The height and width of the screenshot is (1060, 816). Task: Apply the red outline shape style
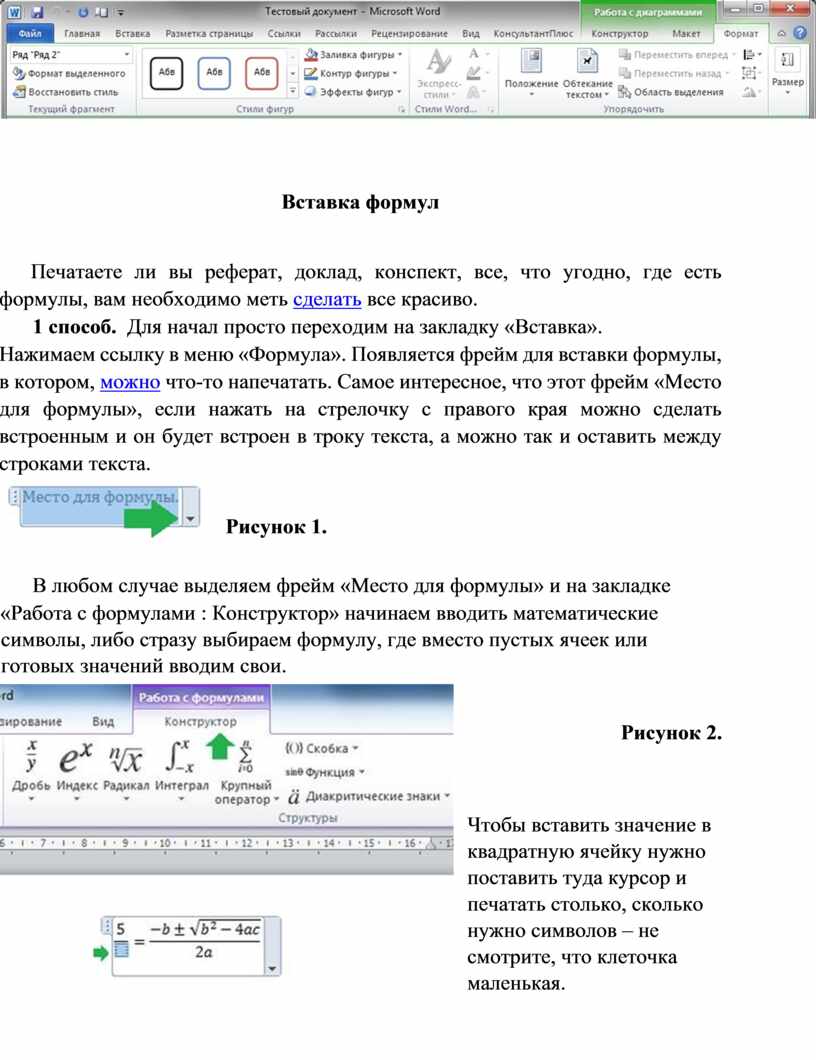click(x=262, y=72)
